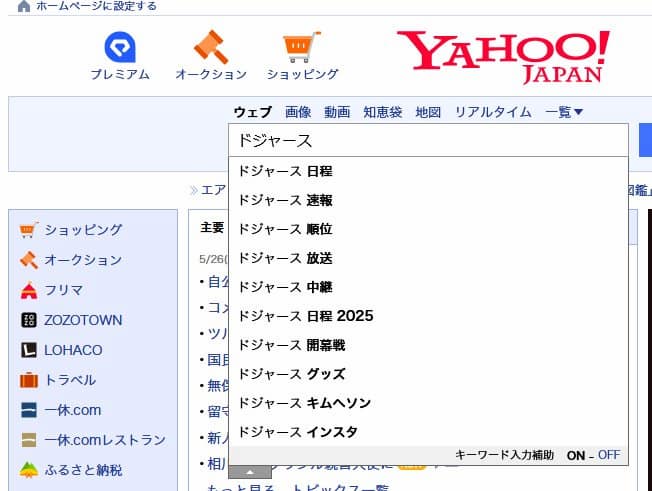Choose suggestion ドジャース 中継

(x=428, y=287)
